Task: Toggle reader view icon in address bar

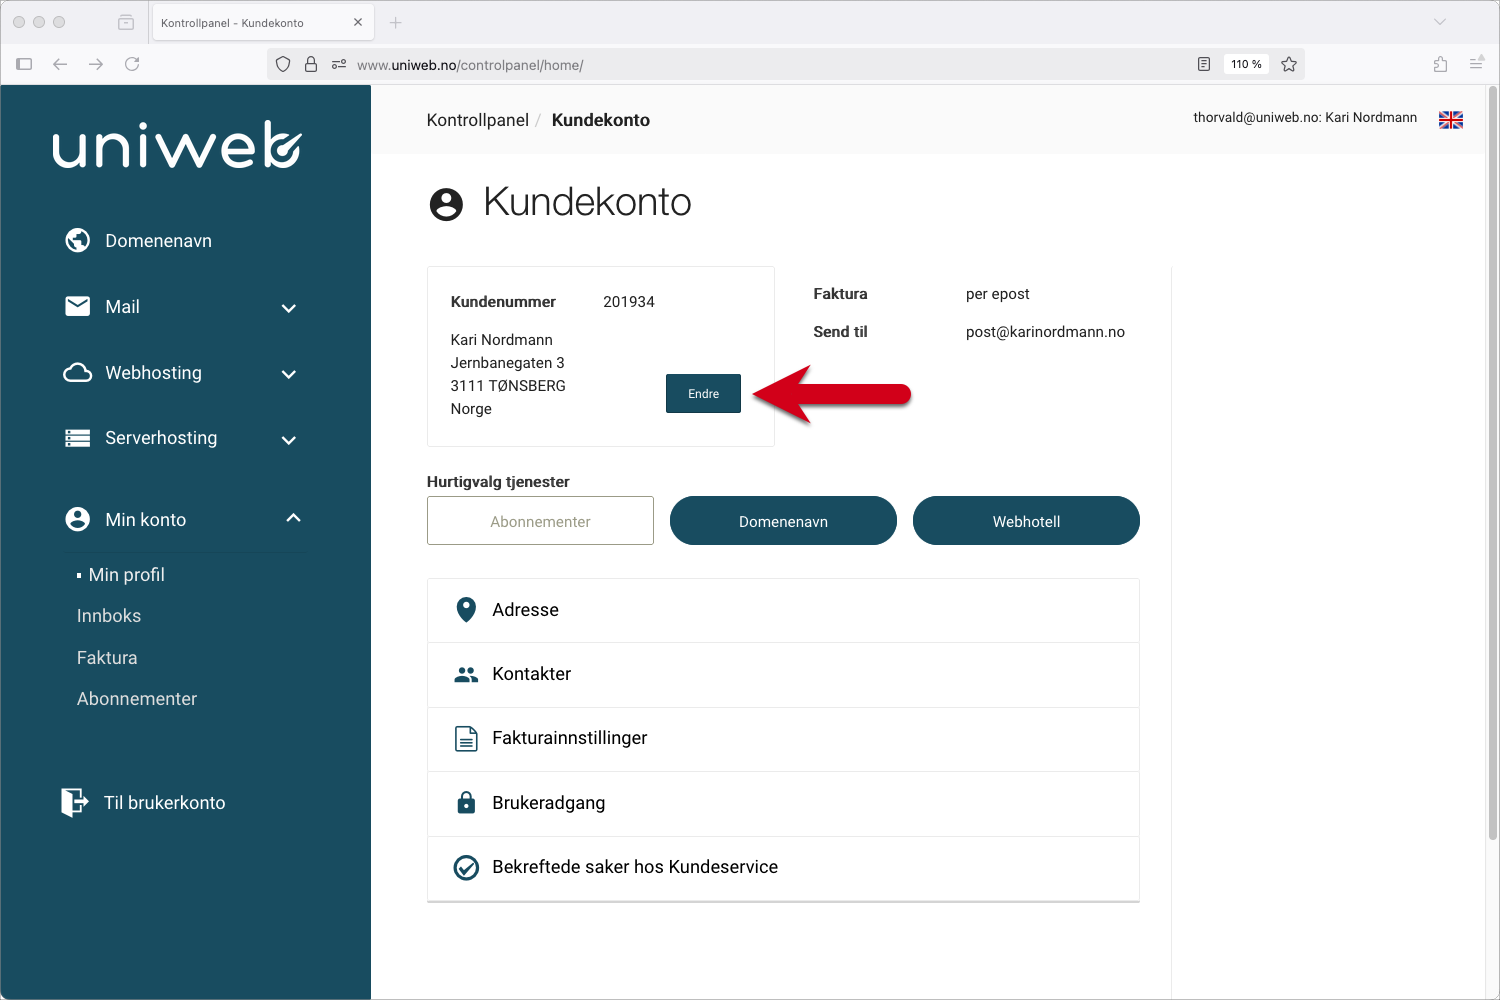Action: coord(1204,64)
